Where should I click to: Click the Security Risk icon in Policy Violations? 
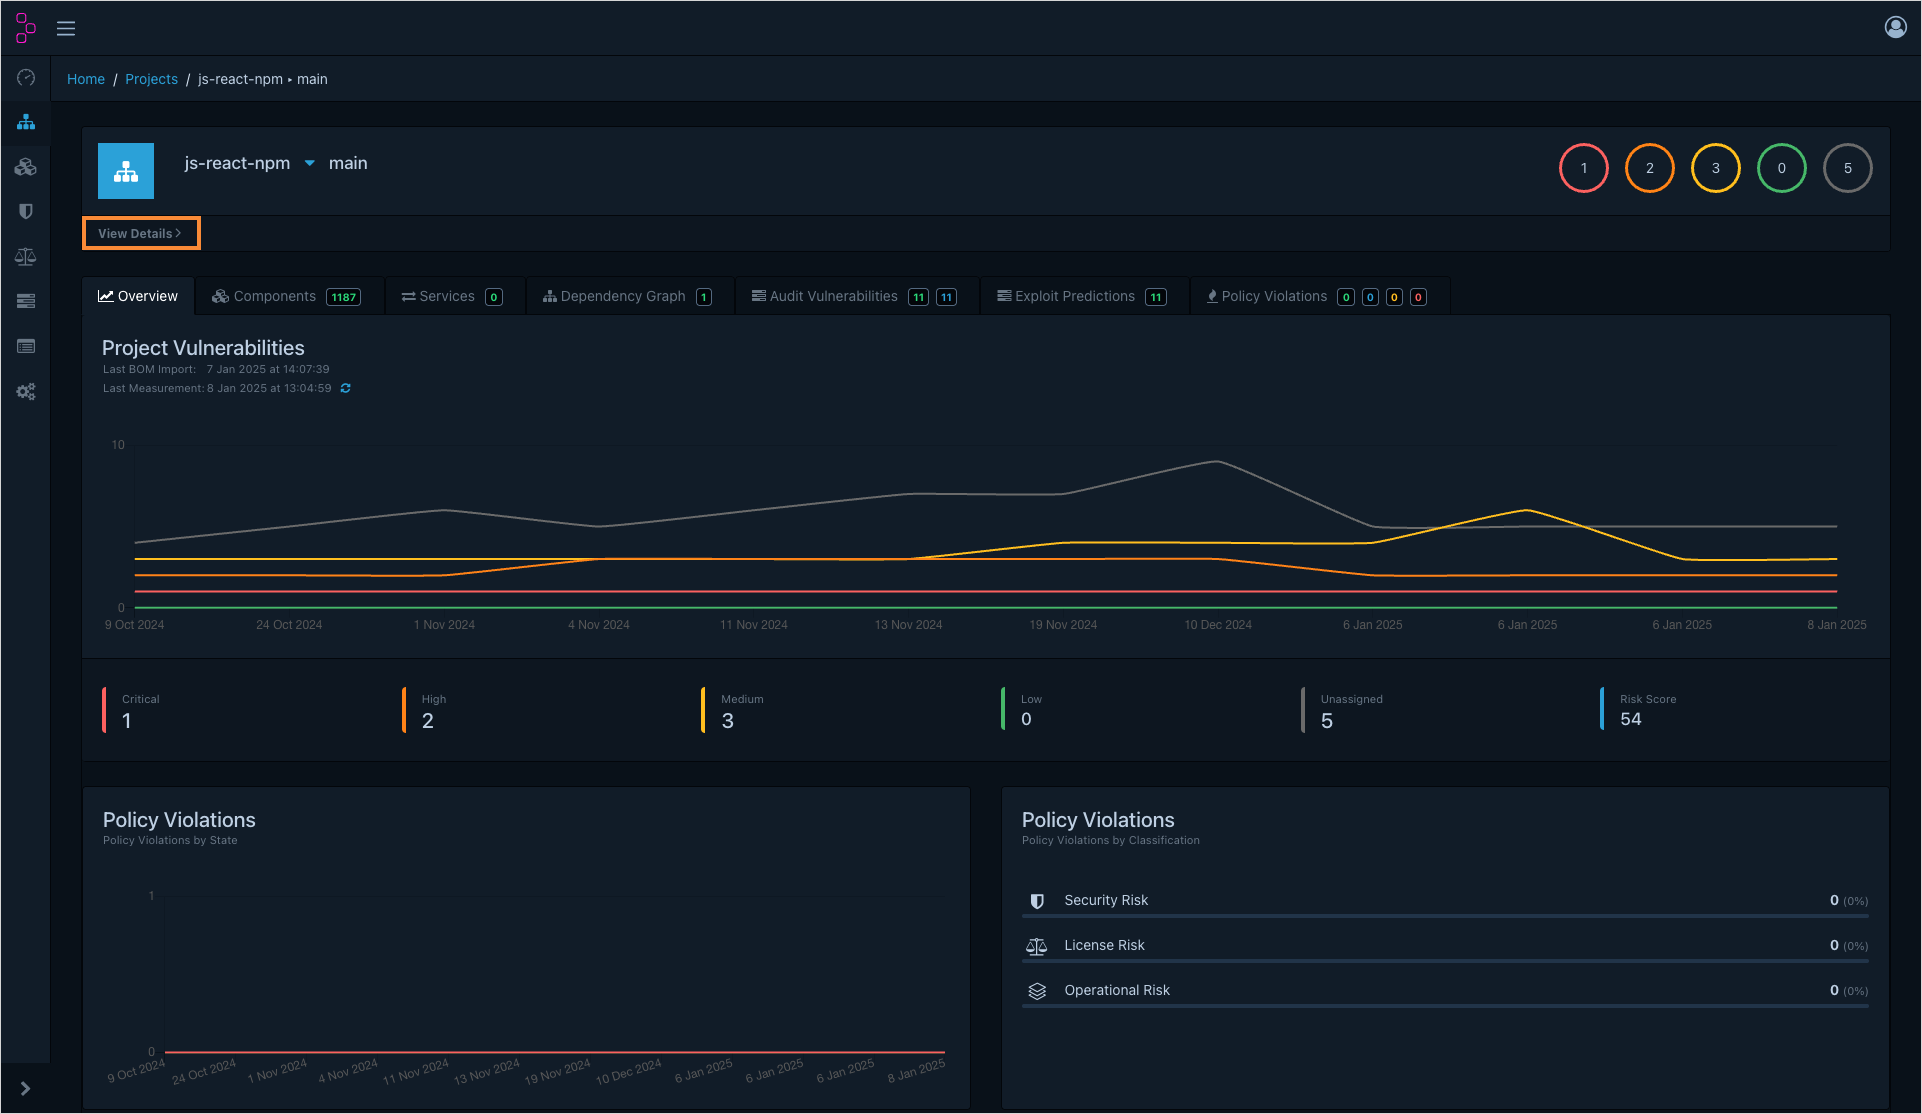click(1037, 900)
